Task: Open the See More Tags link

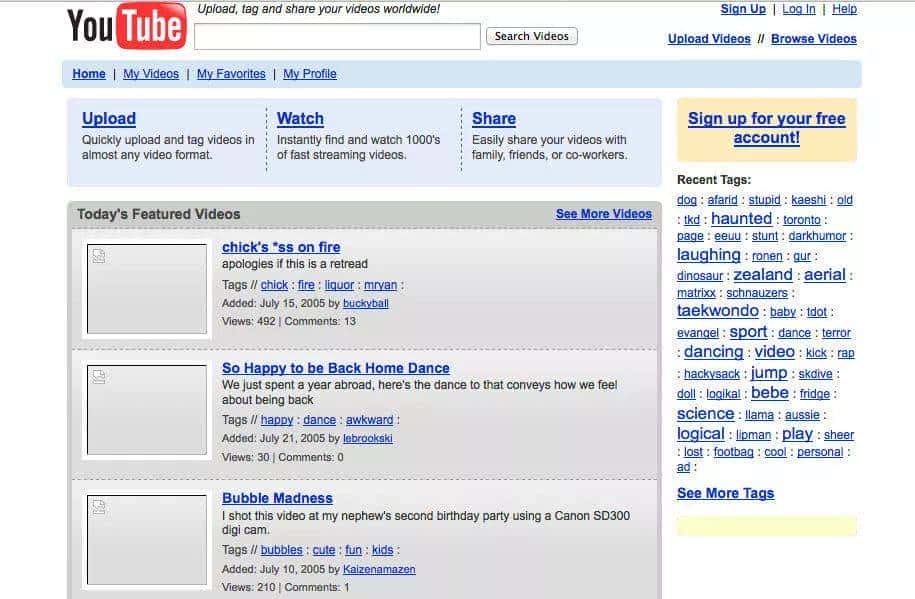Action: 725,493
